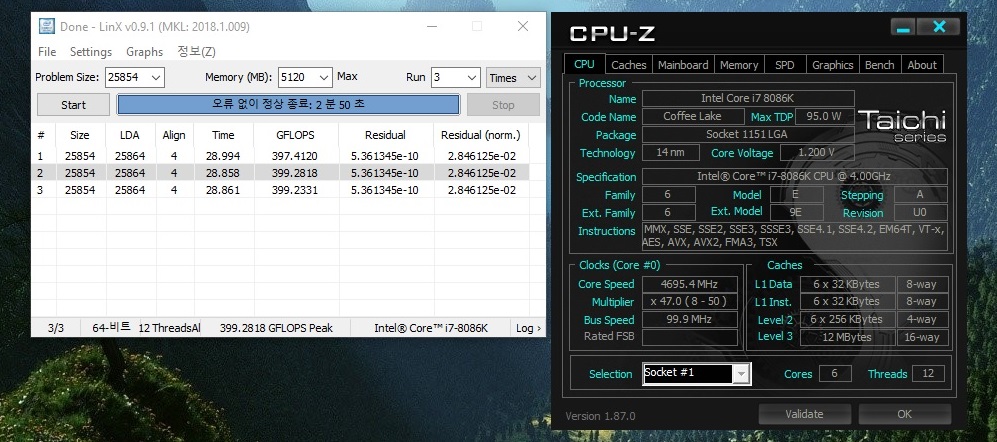Click the Technology value 14 nm
This screenshot has height=442, width=997.
pos(670,153)
